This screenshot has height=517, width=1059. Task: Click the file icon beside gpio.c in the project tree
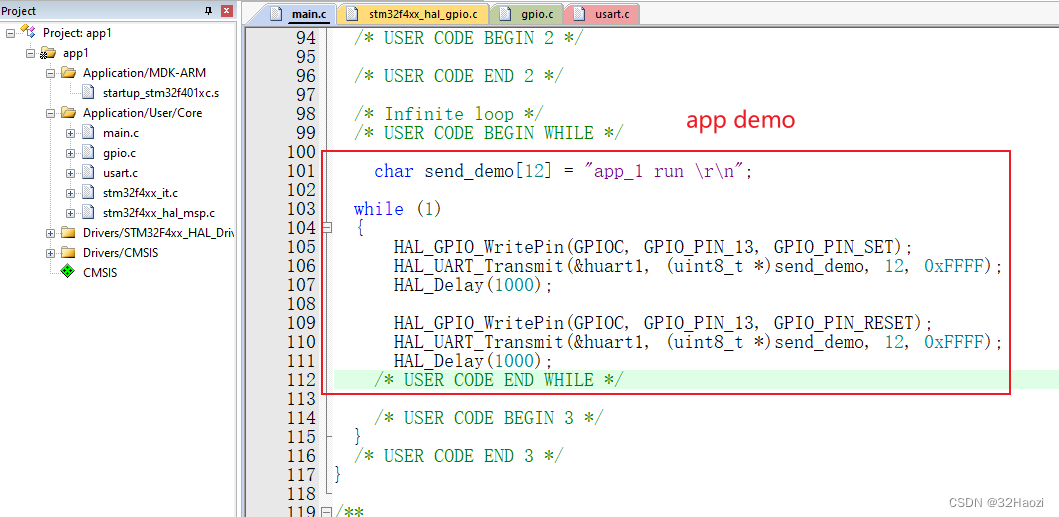pos(88,153)
